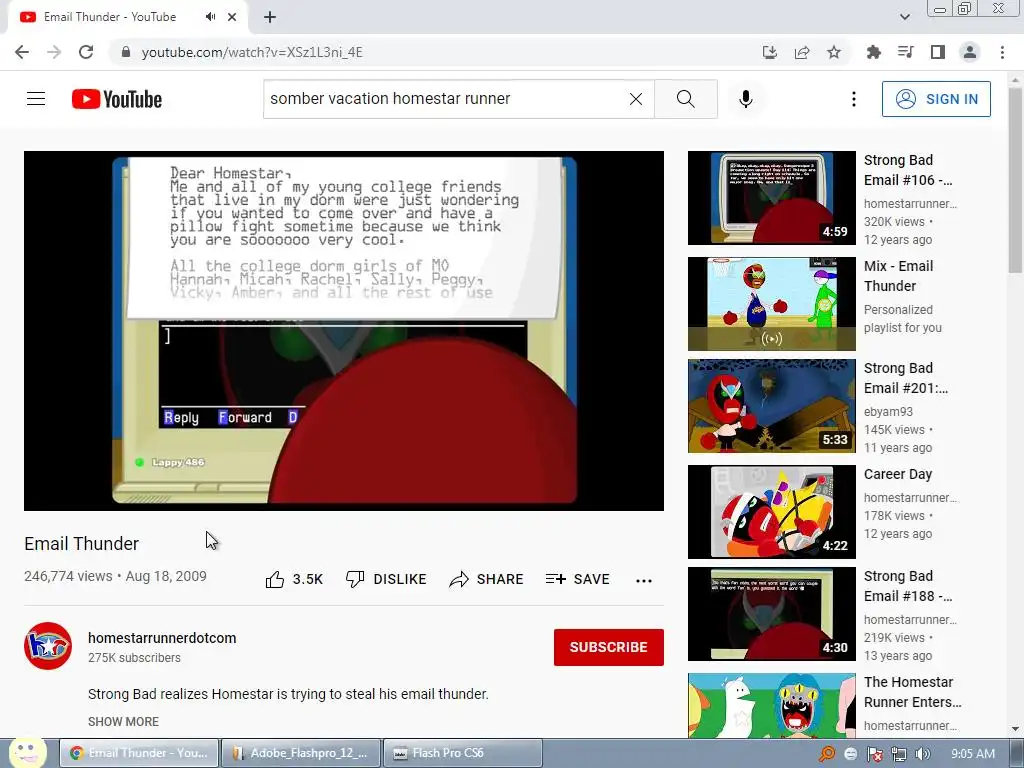Open volume control in system tray
Screen dimensions: 1024x768
[922, 754]
